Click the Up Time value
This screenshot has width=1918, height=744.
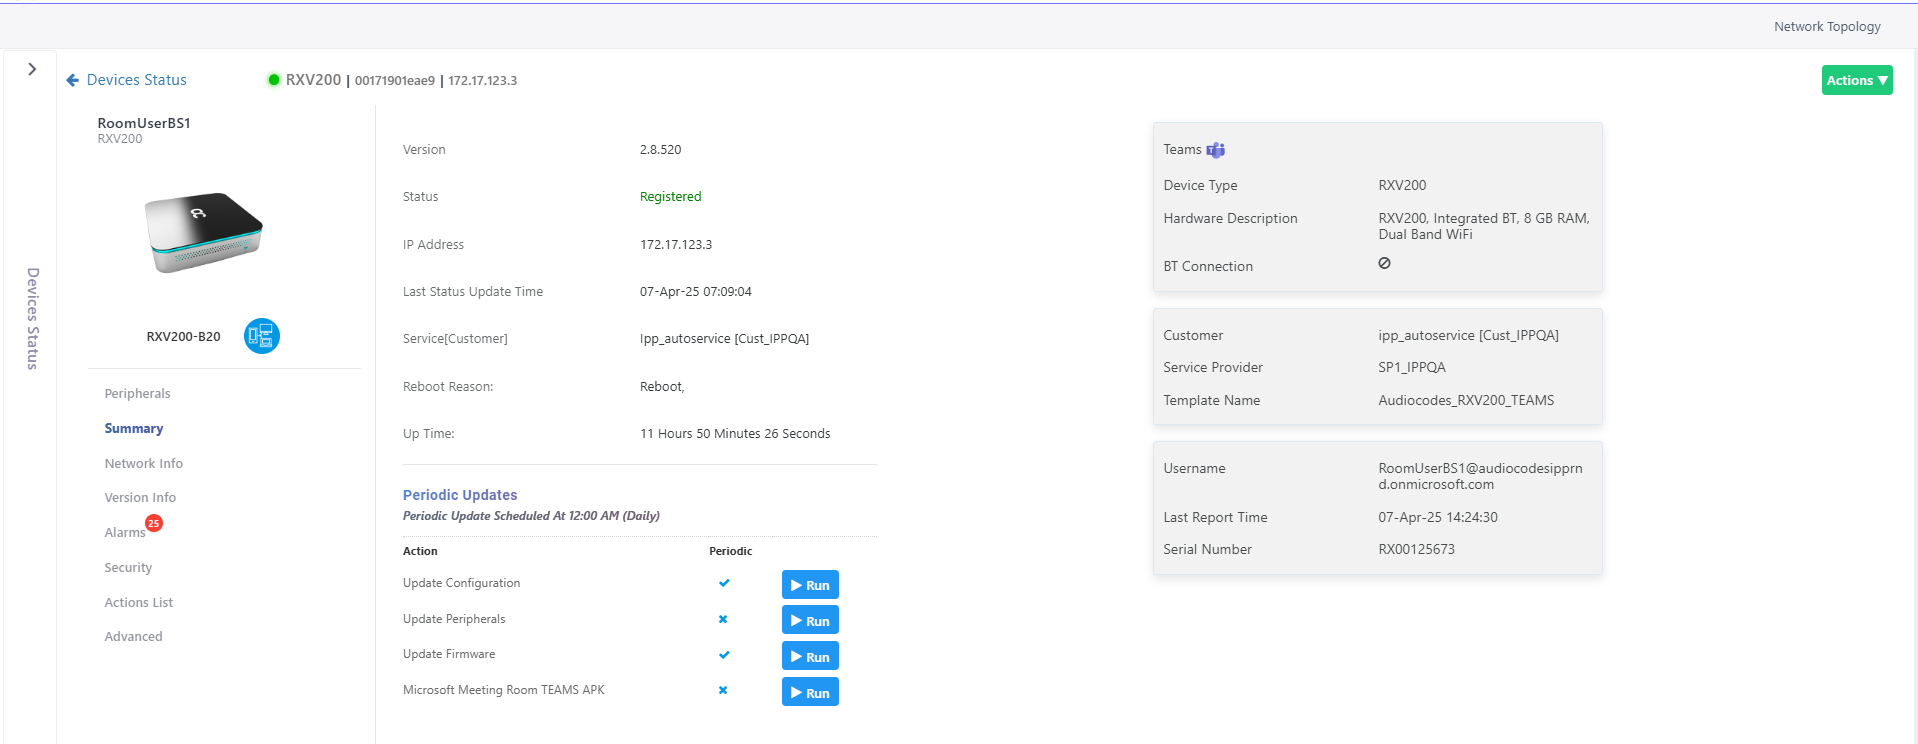[x=735, y=433]
